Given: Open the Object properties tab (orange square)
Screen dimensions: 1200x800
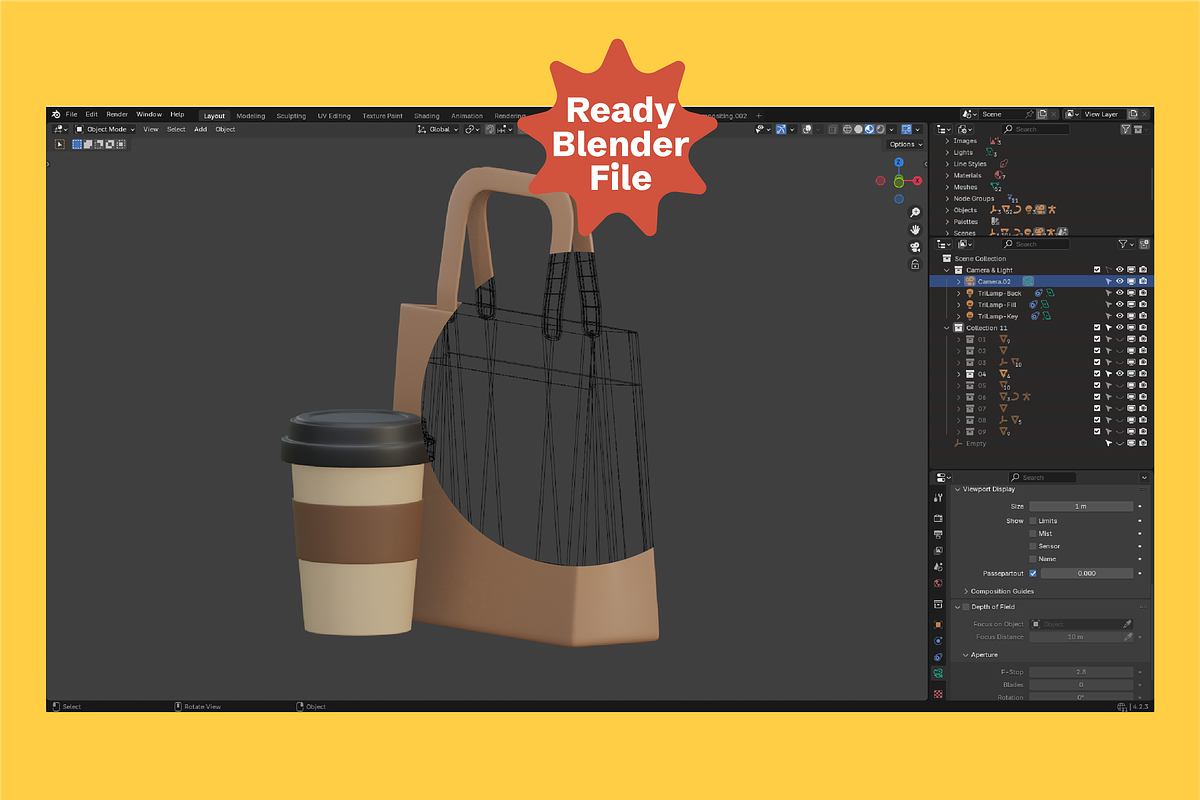Looking at the screenshot, I should click(x=938, y=624).
